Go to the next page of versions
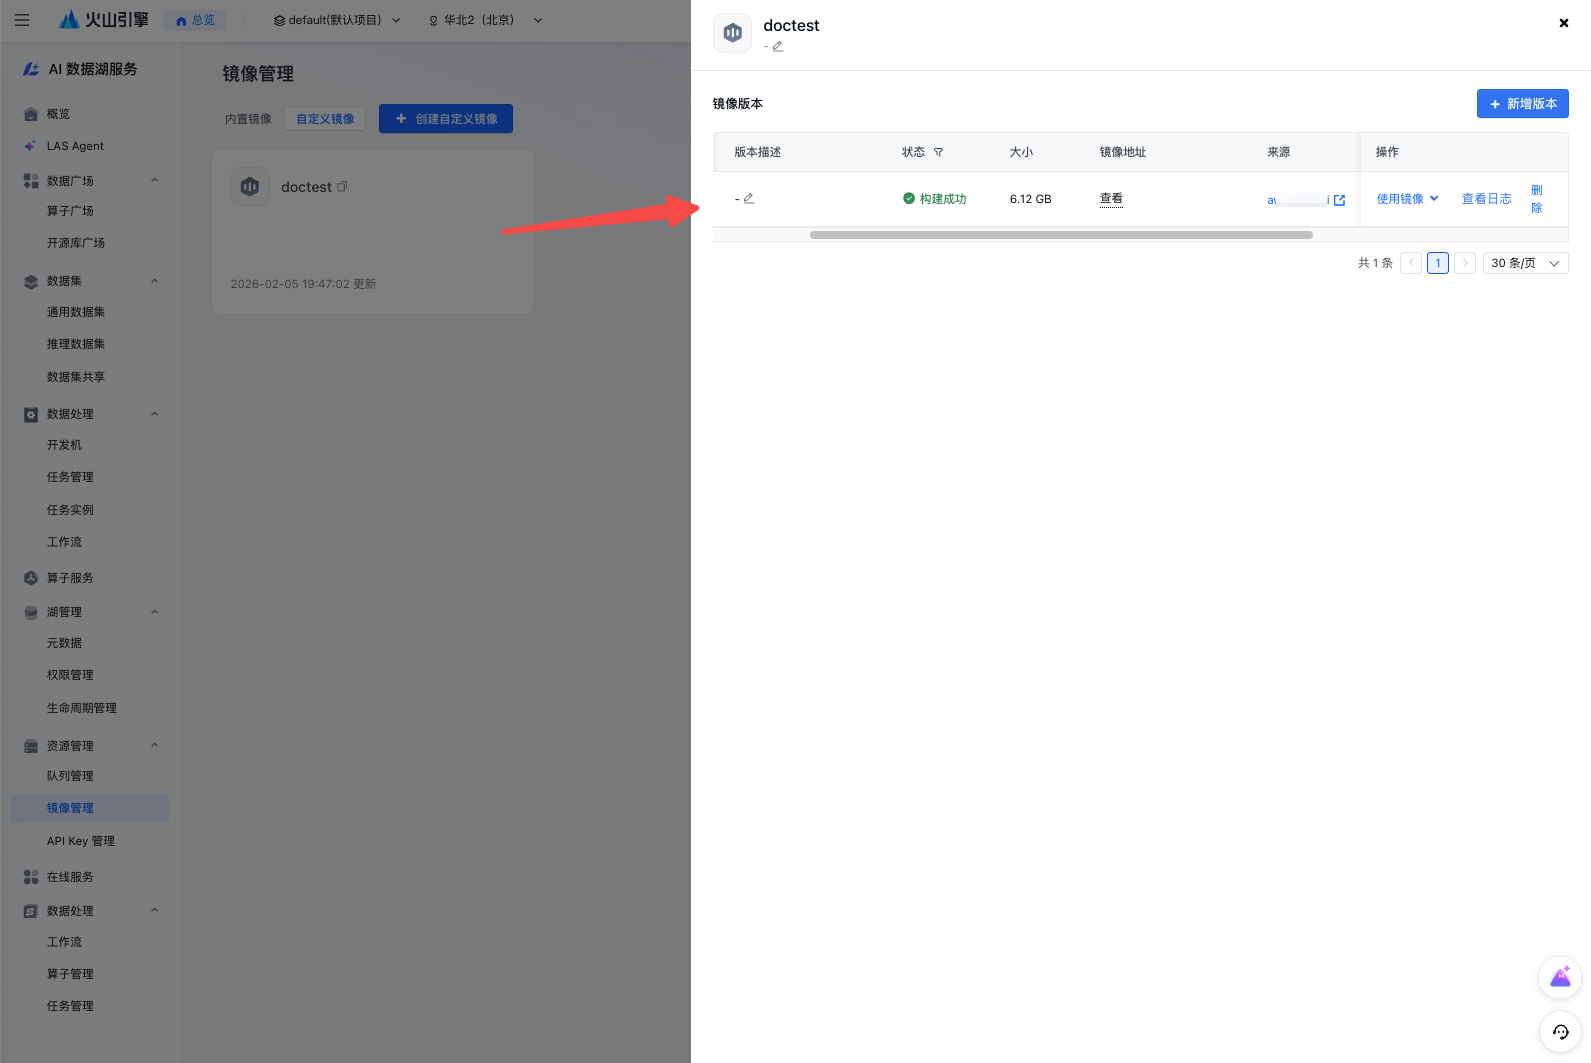Image resolution: width=1591 pixels, height=1063 pixels. coord(1465,263)
